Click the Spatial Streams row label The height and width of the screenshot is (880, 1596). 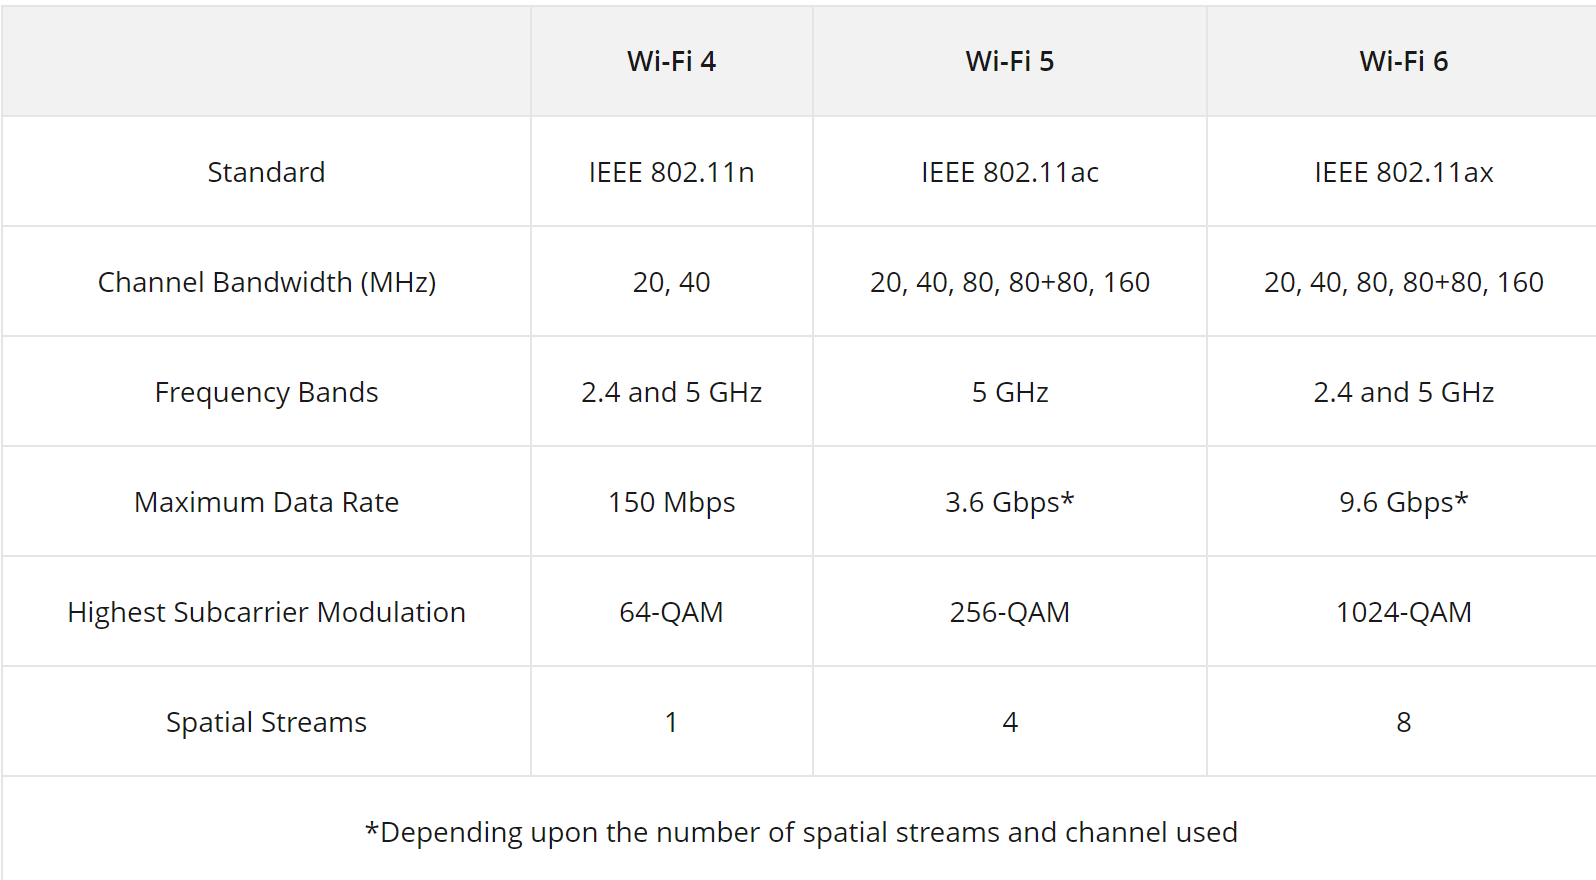point(266,722)
